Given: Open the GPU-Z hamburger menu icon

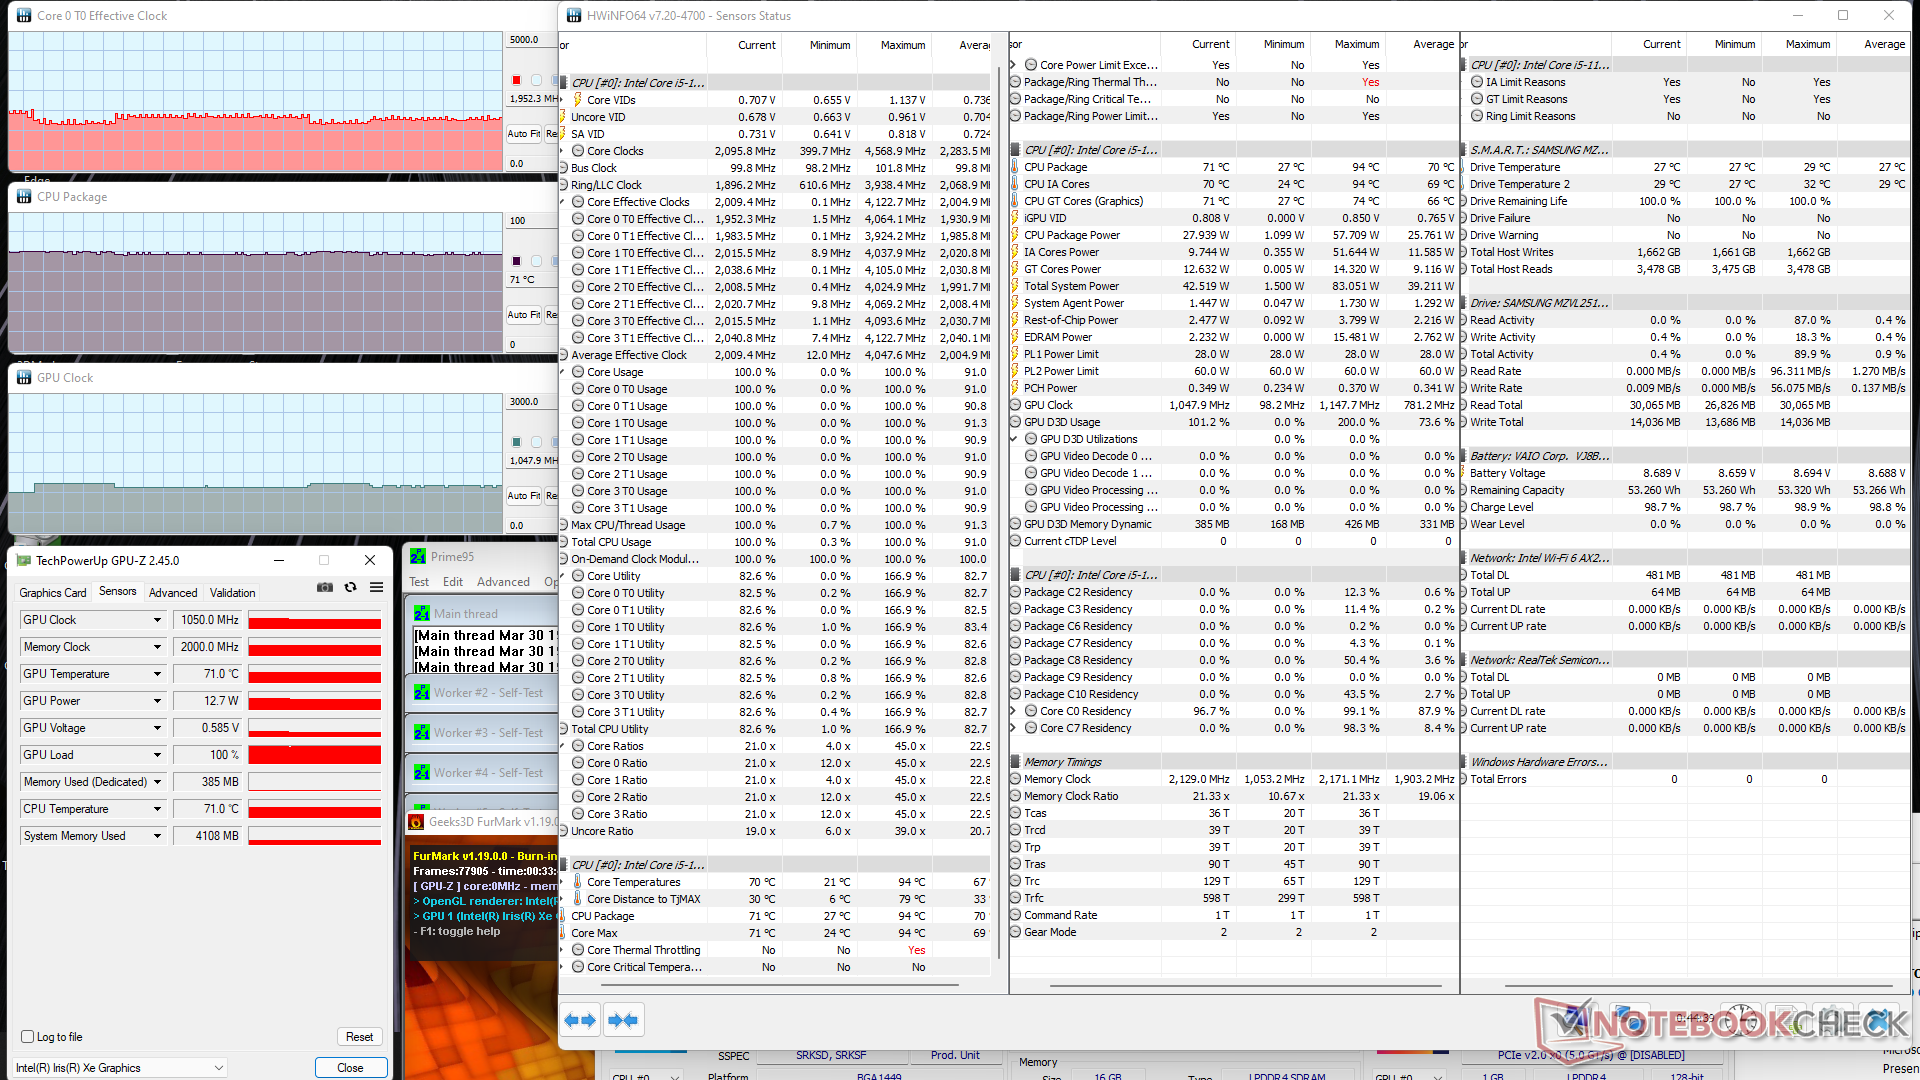Looking at the screenshot, I should click(x=377, y=588).
